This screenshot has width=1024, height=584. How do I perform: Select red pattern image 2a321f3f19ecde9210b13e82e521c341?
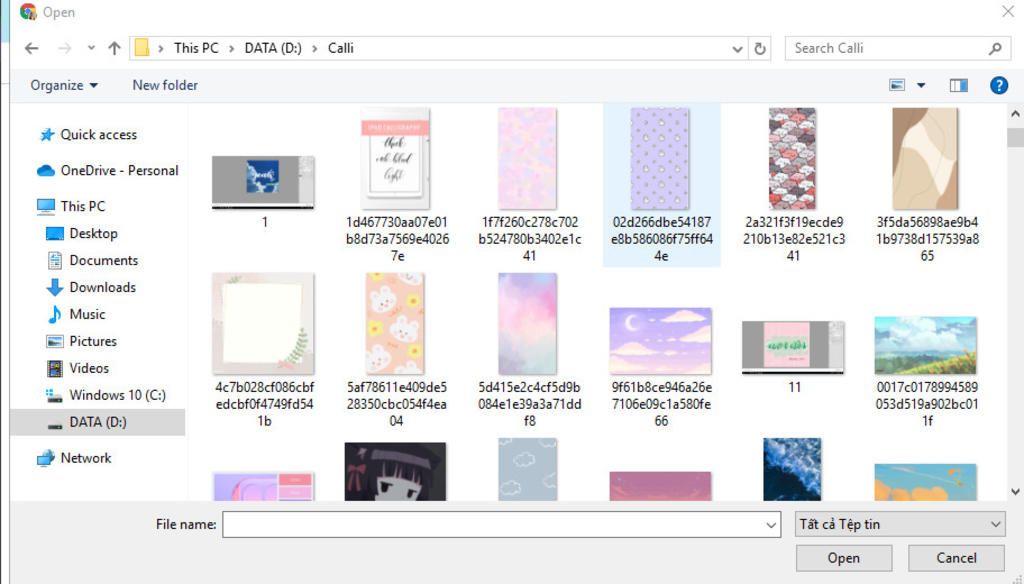[x=793, y=186]
